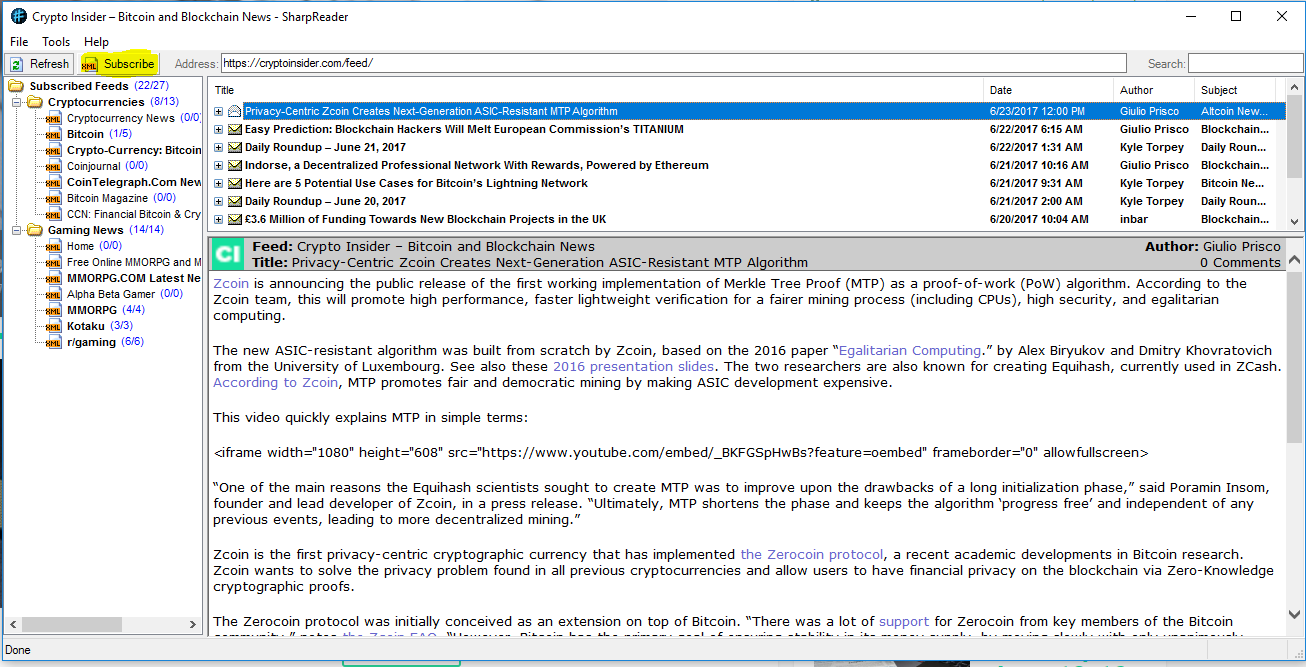Open the Help menu
The image size is (1306, 667).
(96, 42)
